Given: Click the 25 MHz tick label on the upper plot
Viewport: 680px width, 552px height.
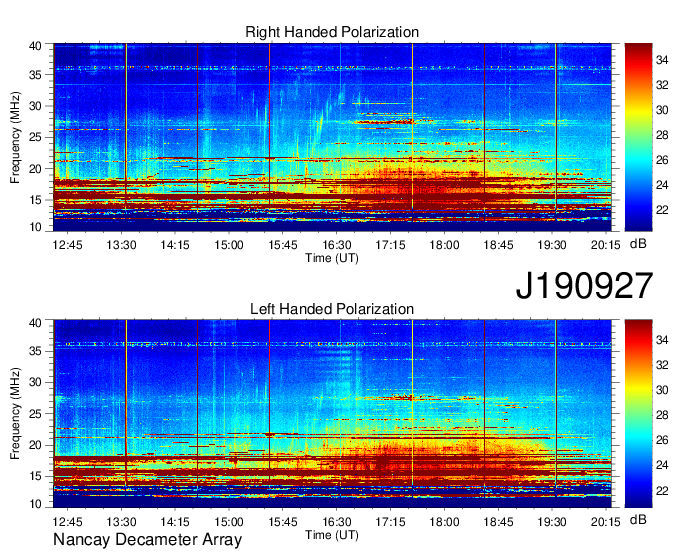Looking at the screenshot, I should [x=35, y=137].
